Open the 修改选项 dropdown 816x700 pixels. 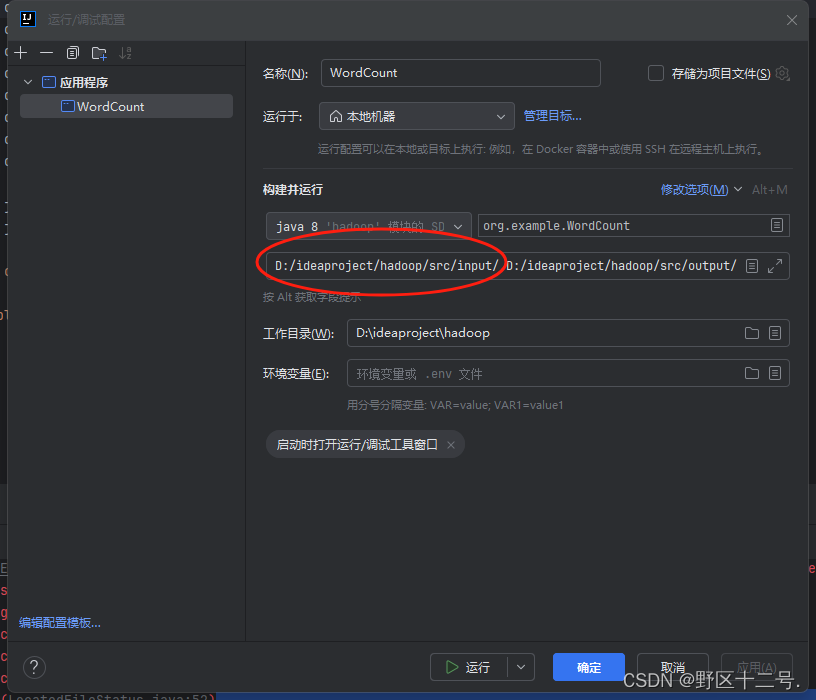(695, 189)
